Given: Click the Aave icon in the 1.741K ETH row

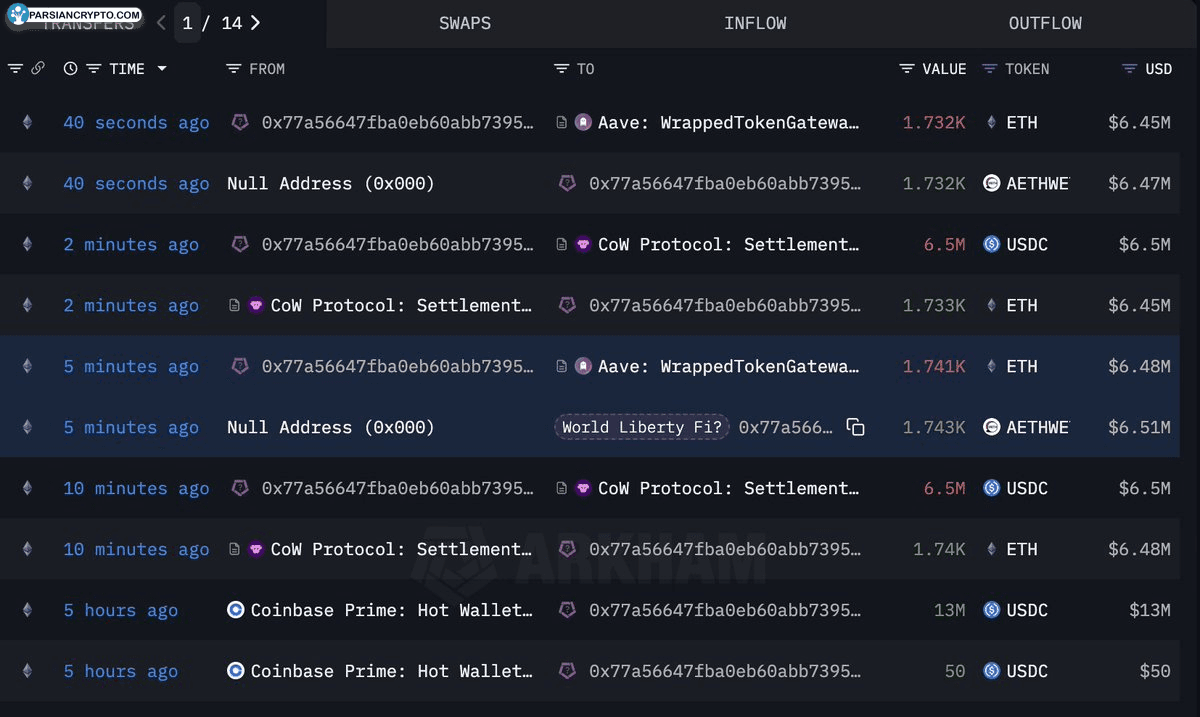Looking at the screenshot, I should tap(584, 366).
